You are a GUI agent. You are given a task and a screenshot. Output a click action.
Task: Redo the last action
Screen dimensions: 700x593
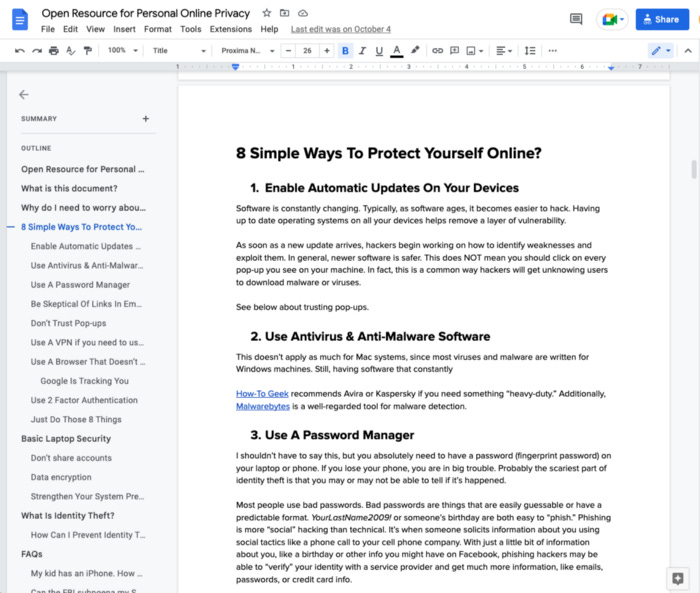click(37, 51)
